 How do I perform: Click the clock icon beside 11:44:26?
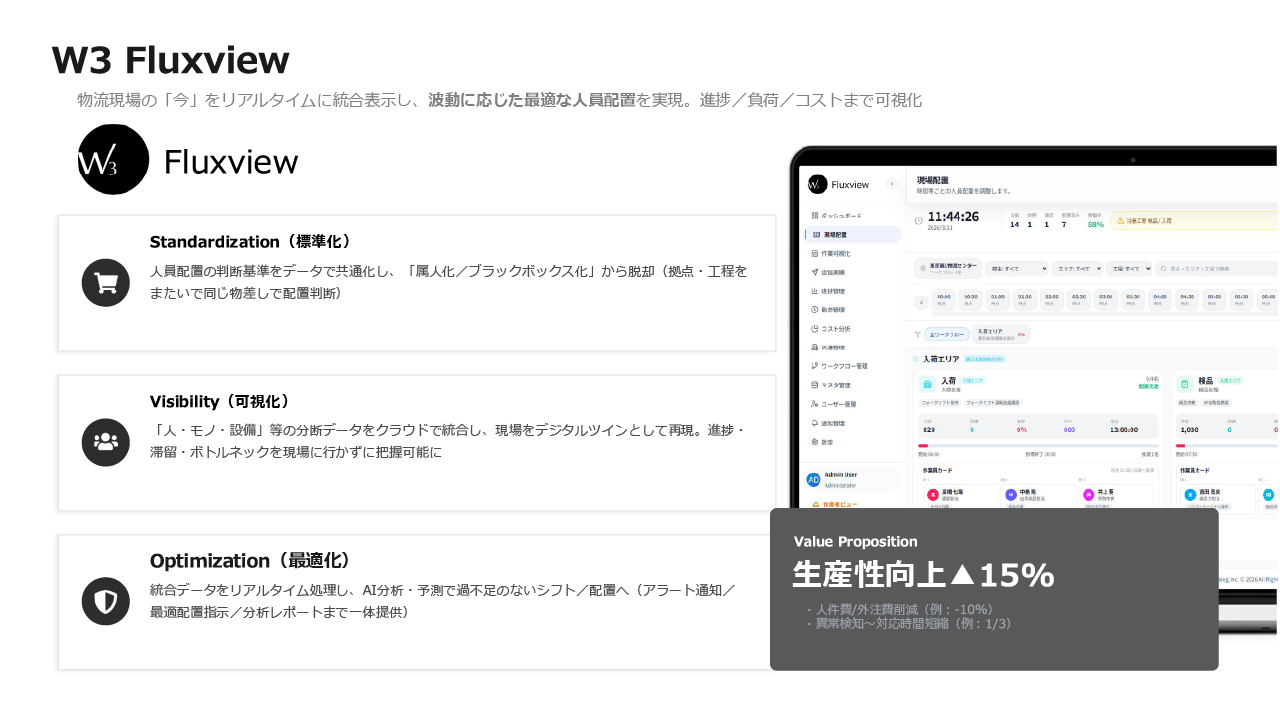[x=919, y=219]
